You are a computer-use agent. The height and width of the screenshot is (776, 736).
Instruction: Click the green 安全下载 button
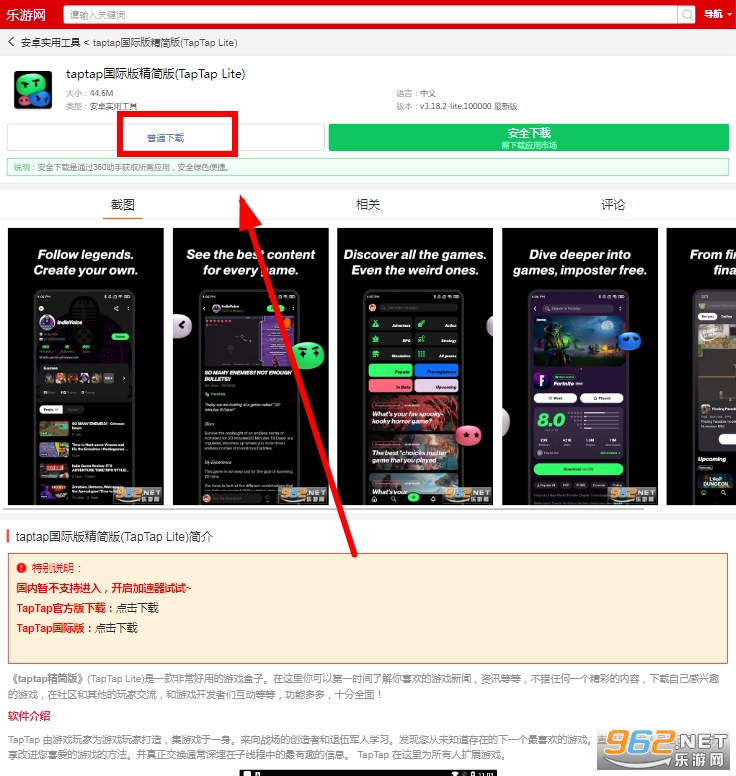pos(529,138)
